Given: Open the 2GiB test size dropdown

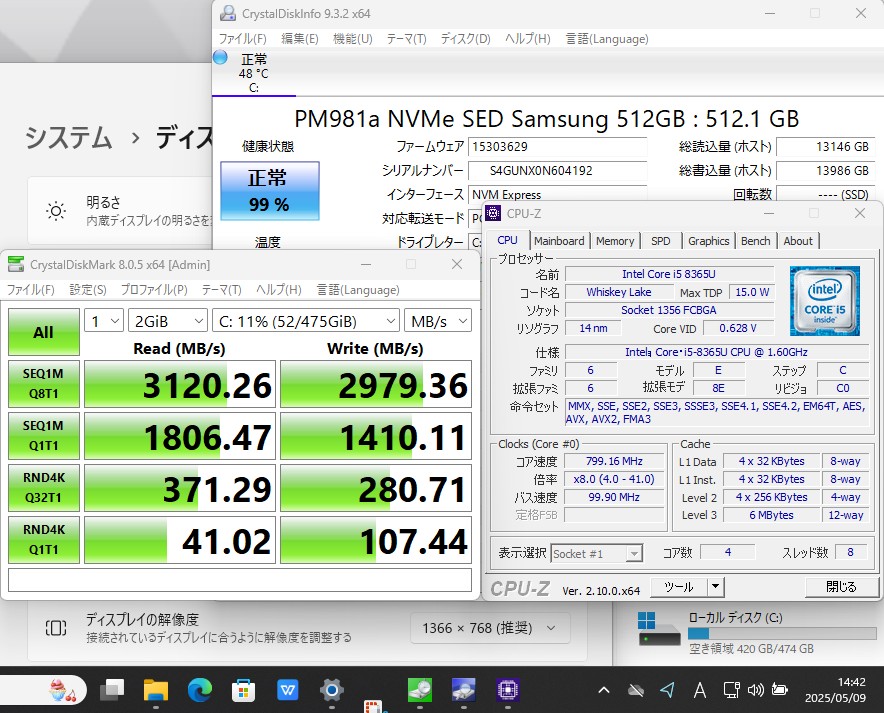Looking at the screenshot, I should click(x=168, y=321).
